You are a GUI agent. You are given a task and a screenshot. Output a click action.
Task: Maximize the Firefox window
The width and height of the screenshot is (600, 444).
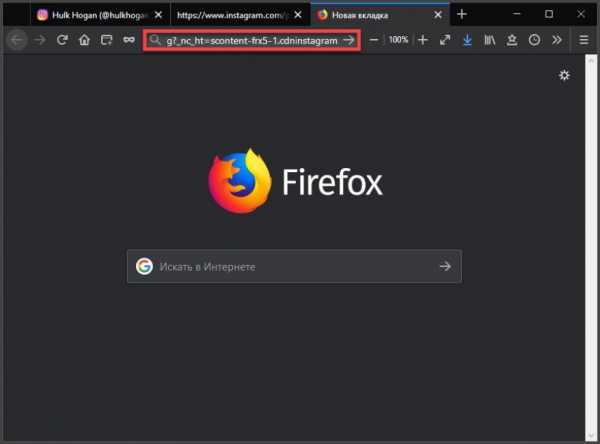pos(549,14)
